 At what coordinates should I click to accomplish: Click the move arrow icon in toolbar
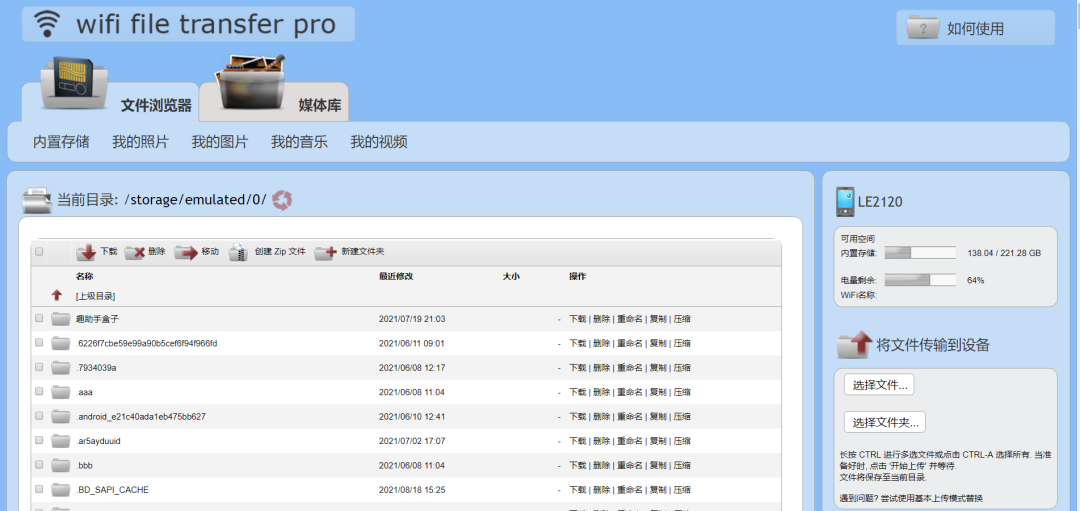tap(185, 253)
